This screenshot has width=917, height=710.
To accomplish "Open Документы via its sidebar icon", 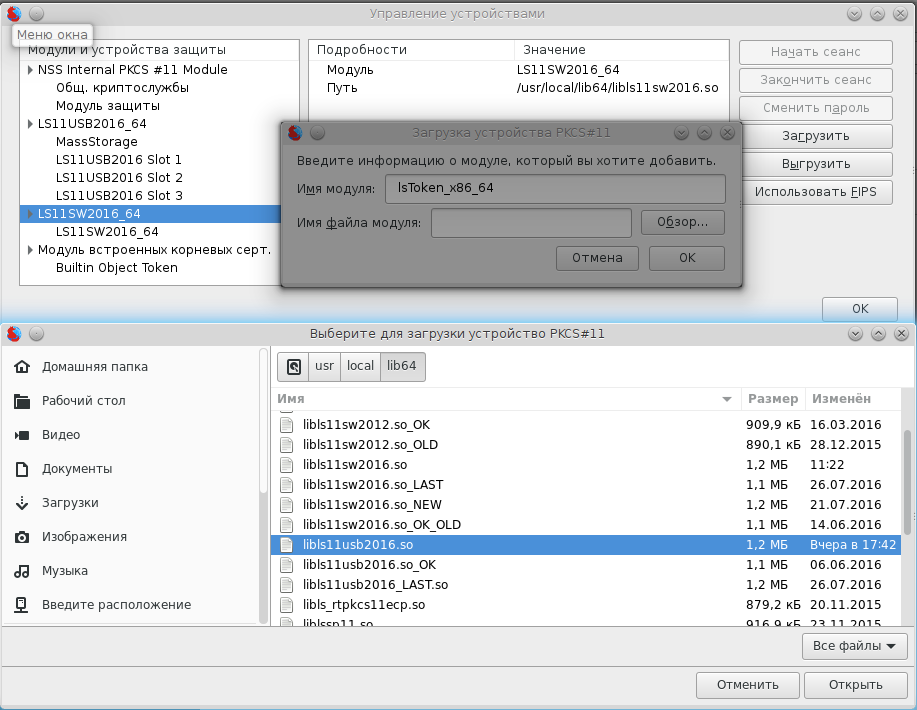I will (22, 469).
